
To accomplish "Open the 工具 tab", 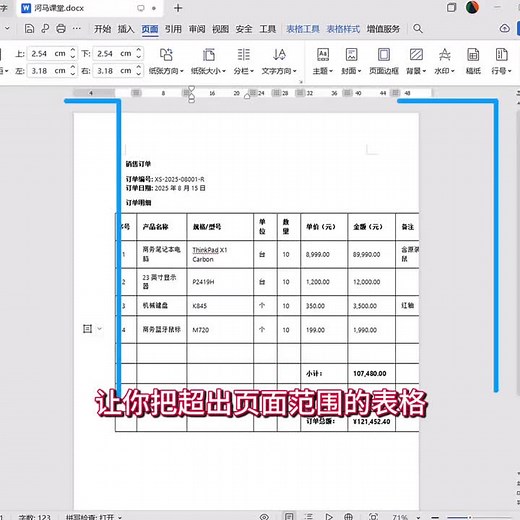I will (x=268, y=29).
